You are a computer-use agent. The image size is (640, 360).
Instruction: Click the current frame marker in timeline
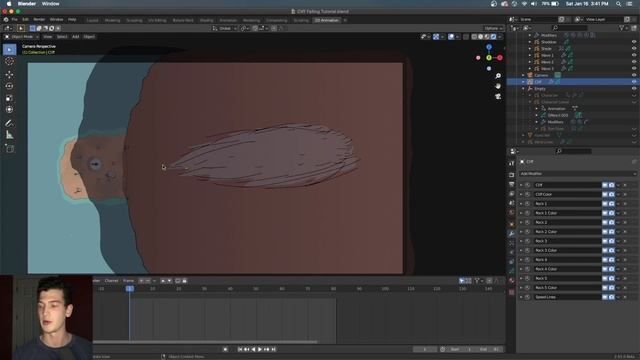click(x=130, y=289)
